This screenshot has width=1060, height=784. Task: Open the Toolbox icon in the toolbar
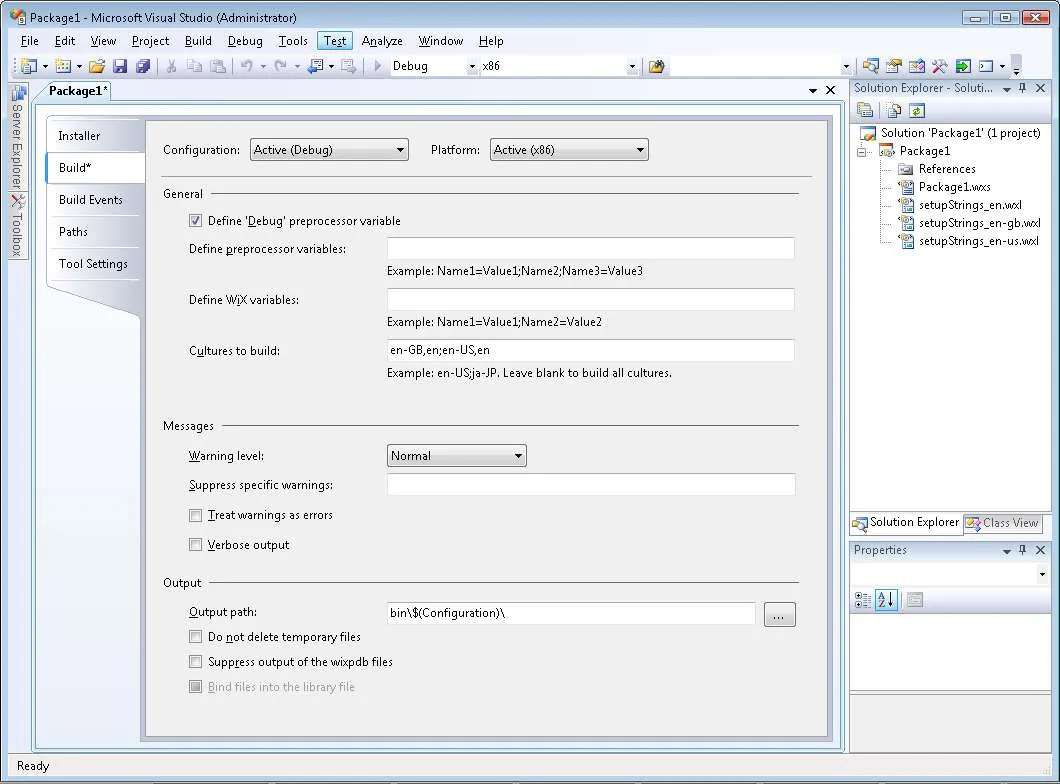[x=939, y=67]
